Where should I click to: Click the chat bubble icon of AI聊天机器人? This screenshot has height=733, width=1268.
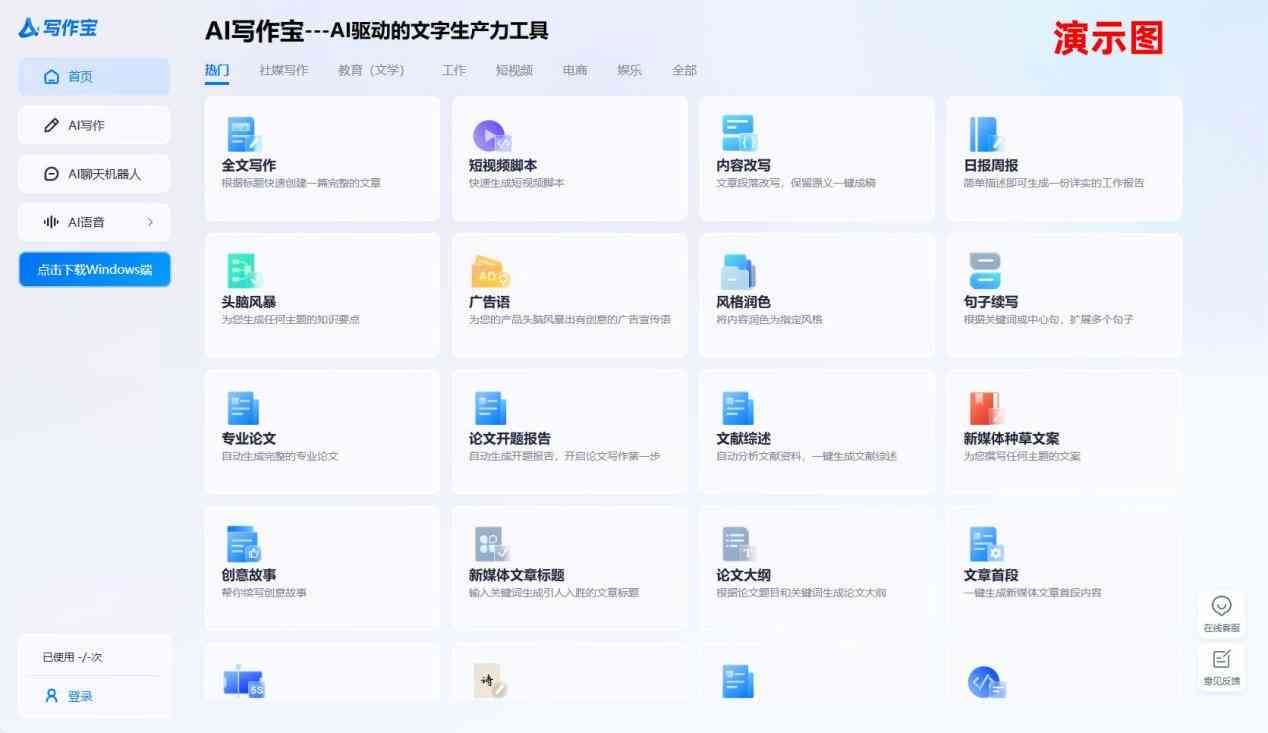pyautogui.click(x=52, y=174)
